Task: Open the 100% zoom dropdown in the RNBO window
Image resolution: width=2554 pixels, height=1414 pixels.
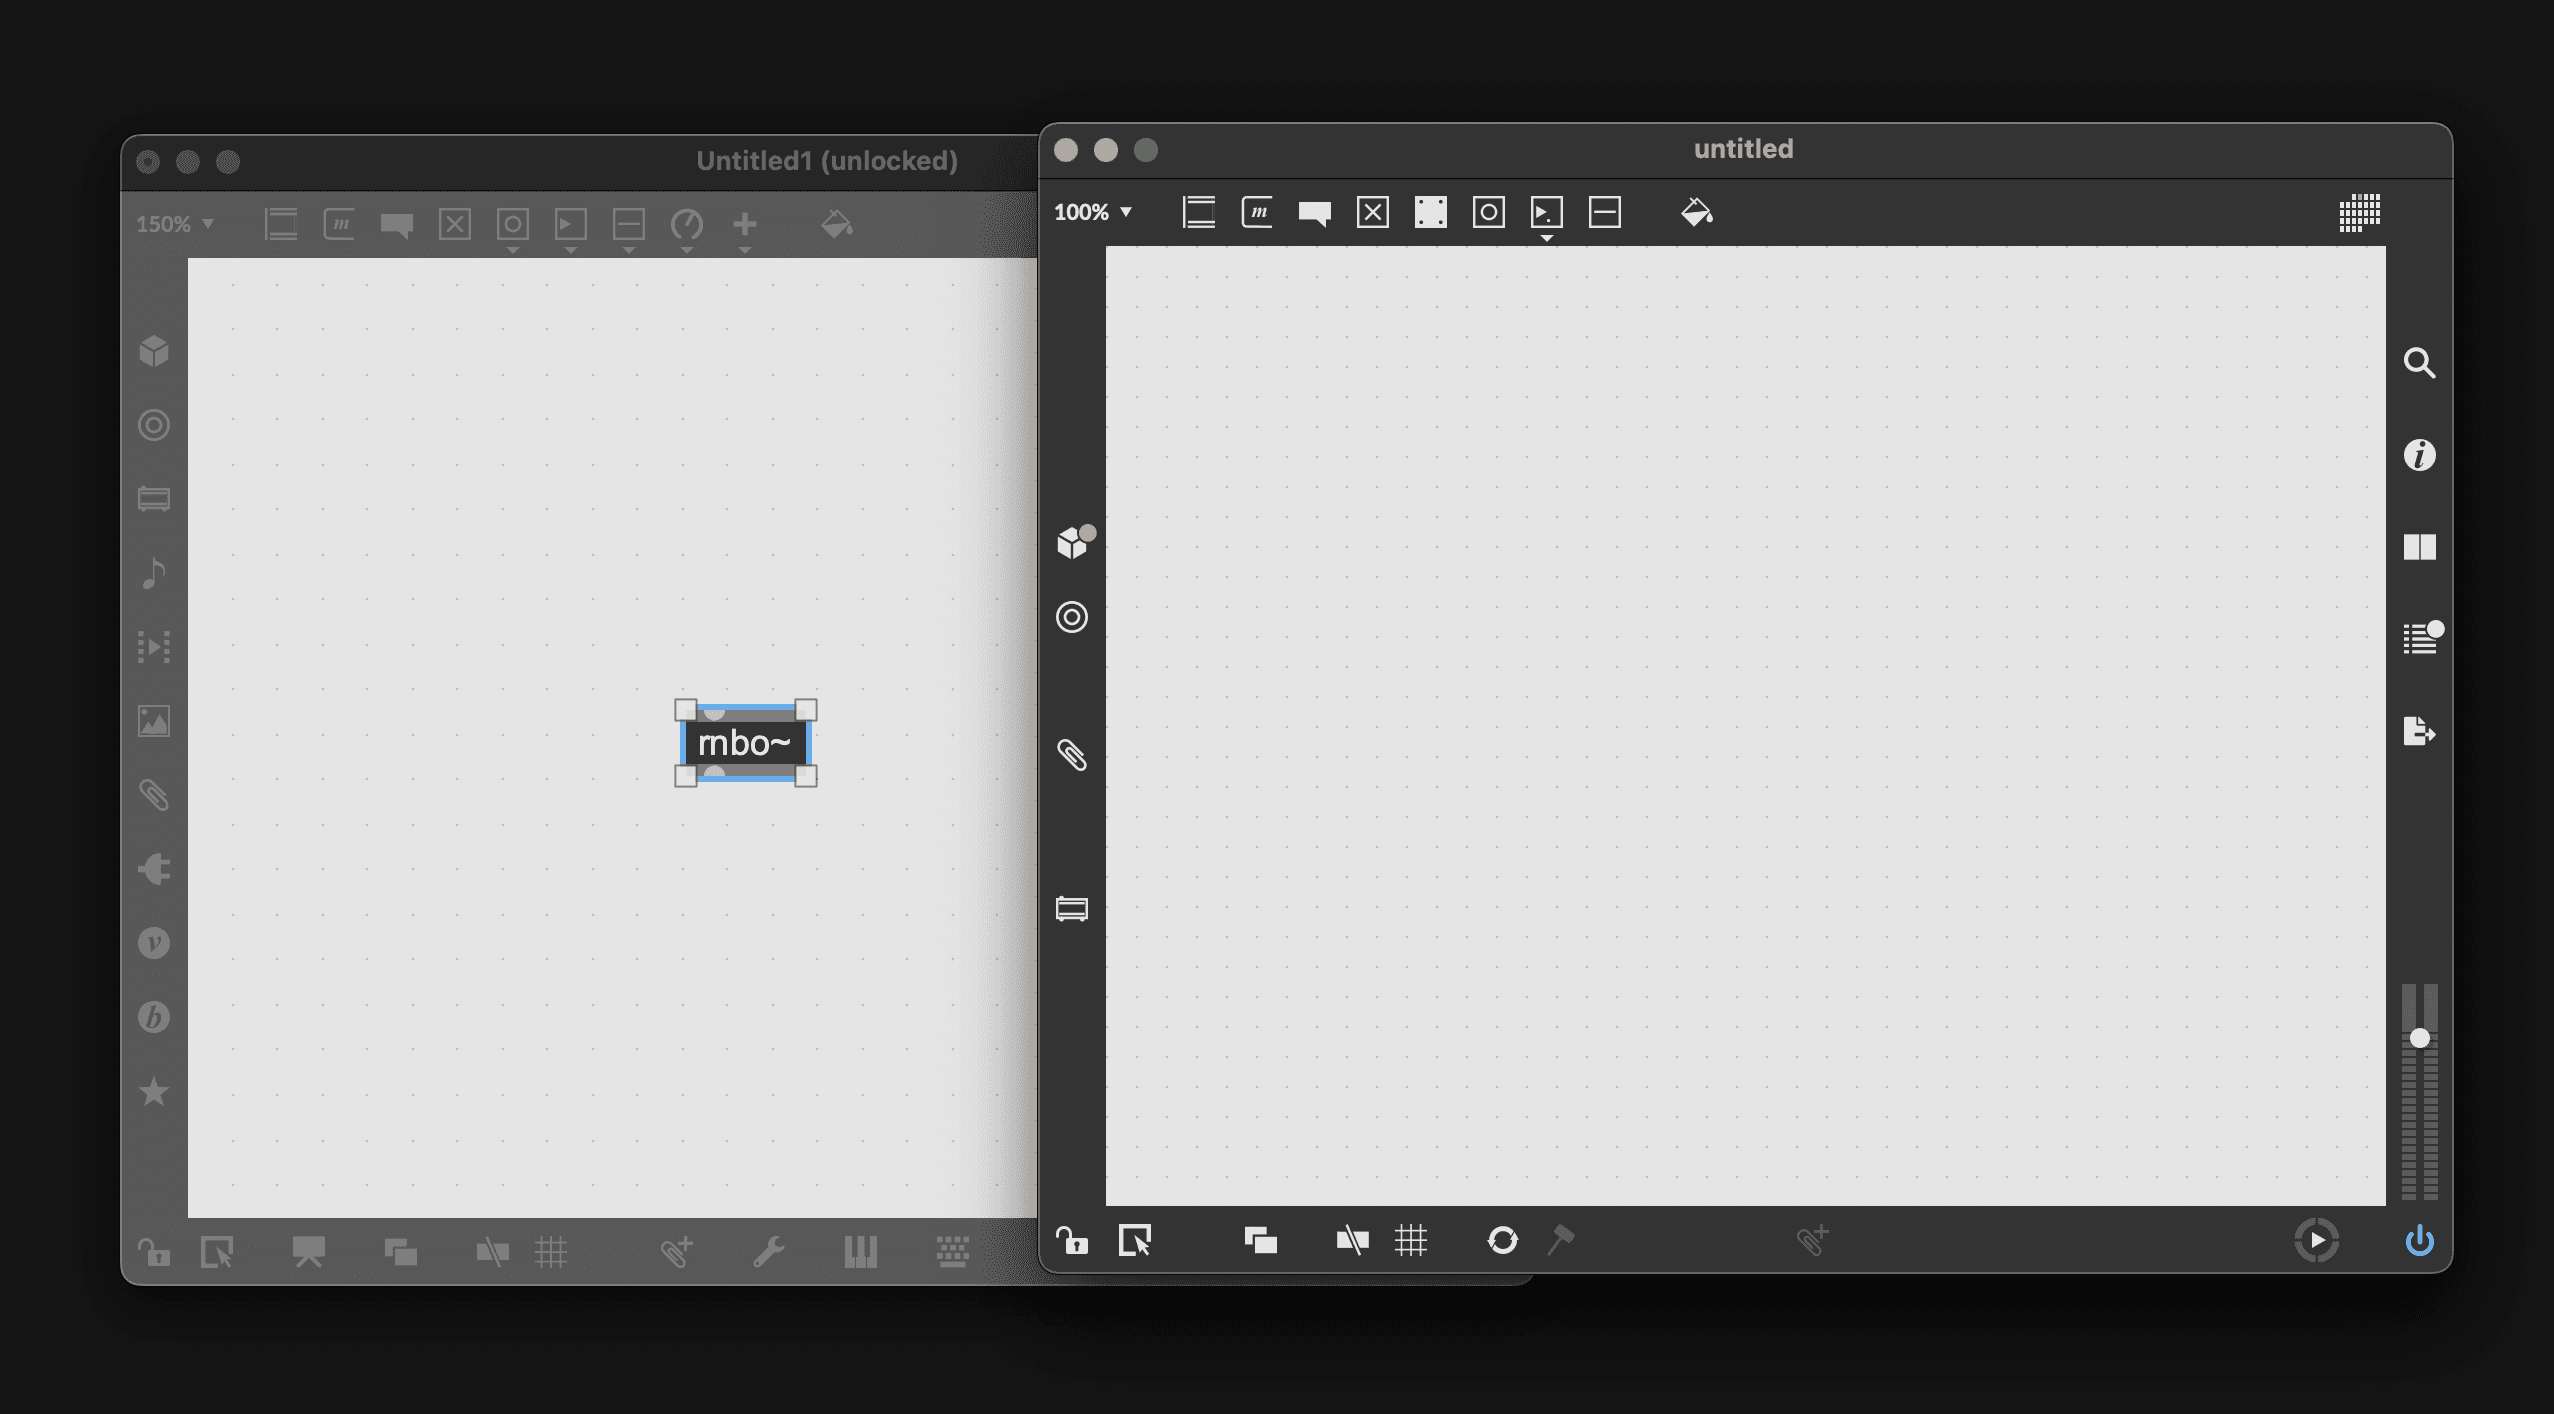Action: coord(1095,212)
